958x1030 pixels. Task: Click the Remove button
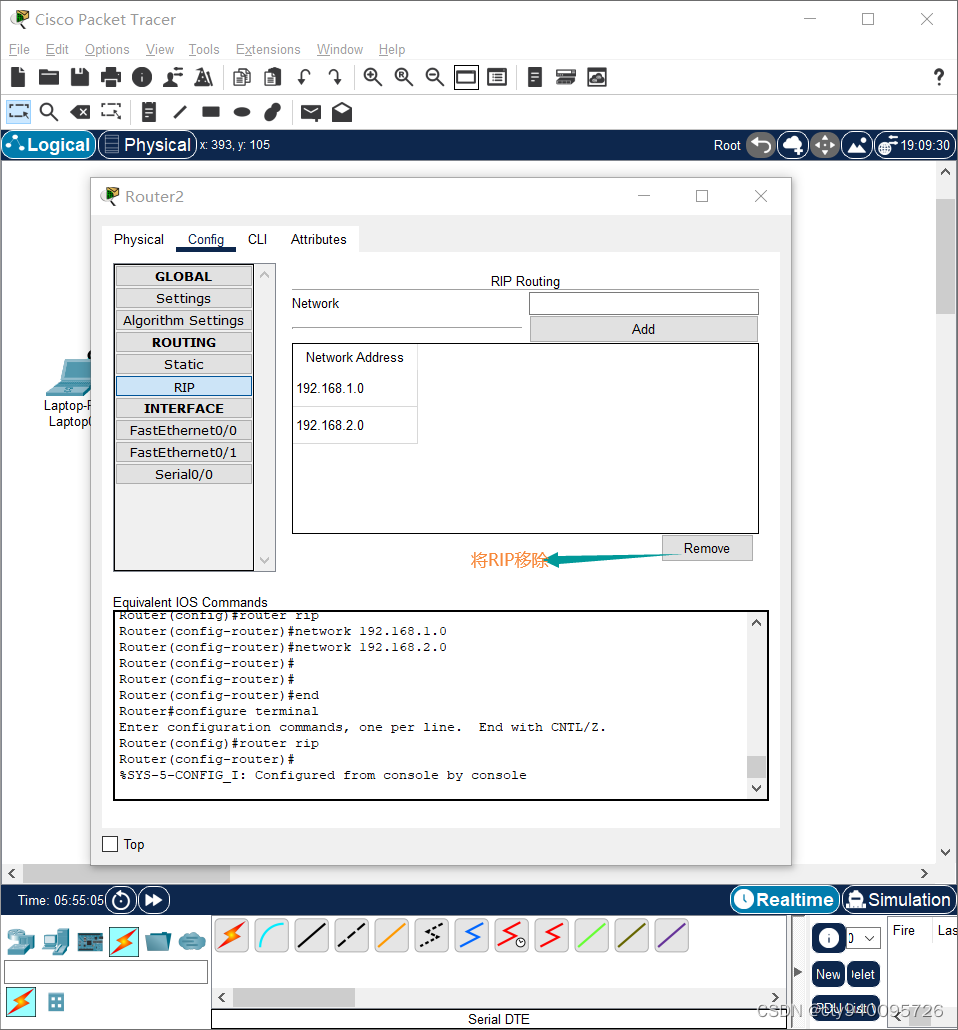(x=707, y=548)
